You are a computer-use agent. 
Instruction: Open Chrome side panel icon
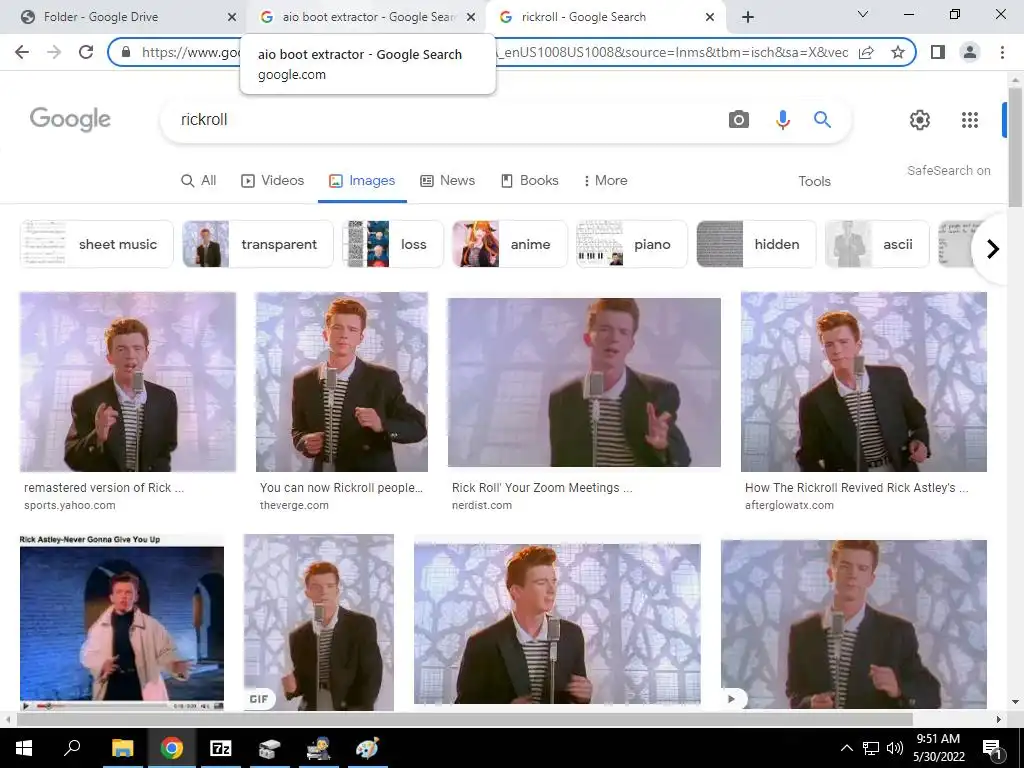pos(938,52)
